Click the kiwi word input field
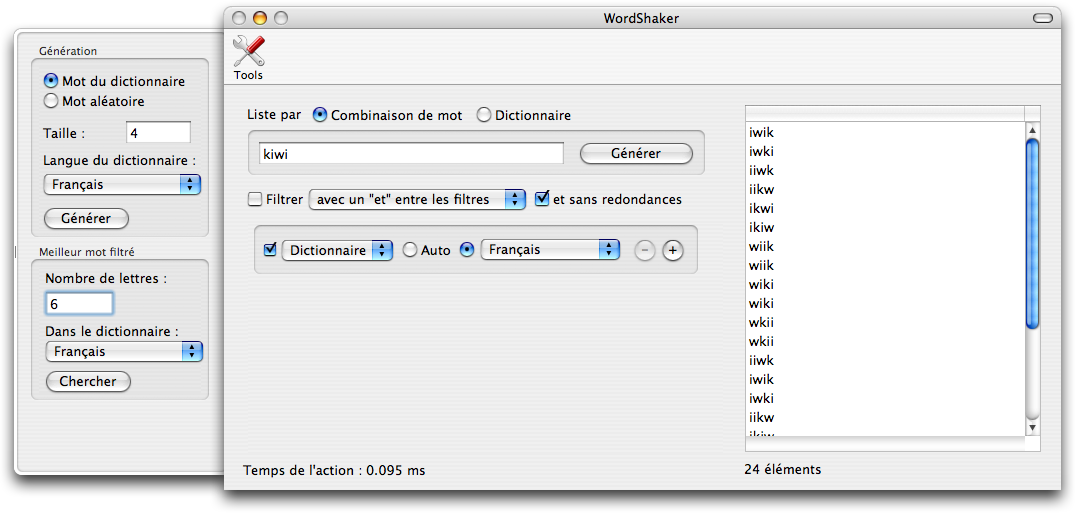The height and width of the screenshot is (513, 1075). click(x=411, y=153)
